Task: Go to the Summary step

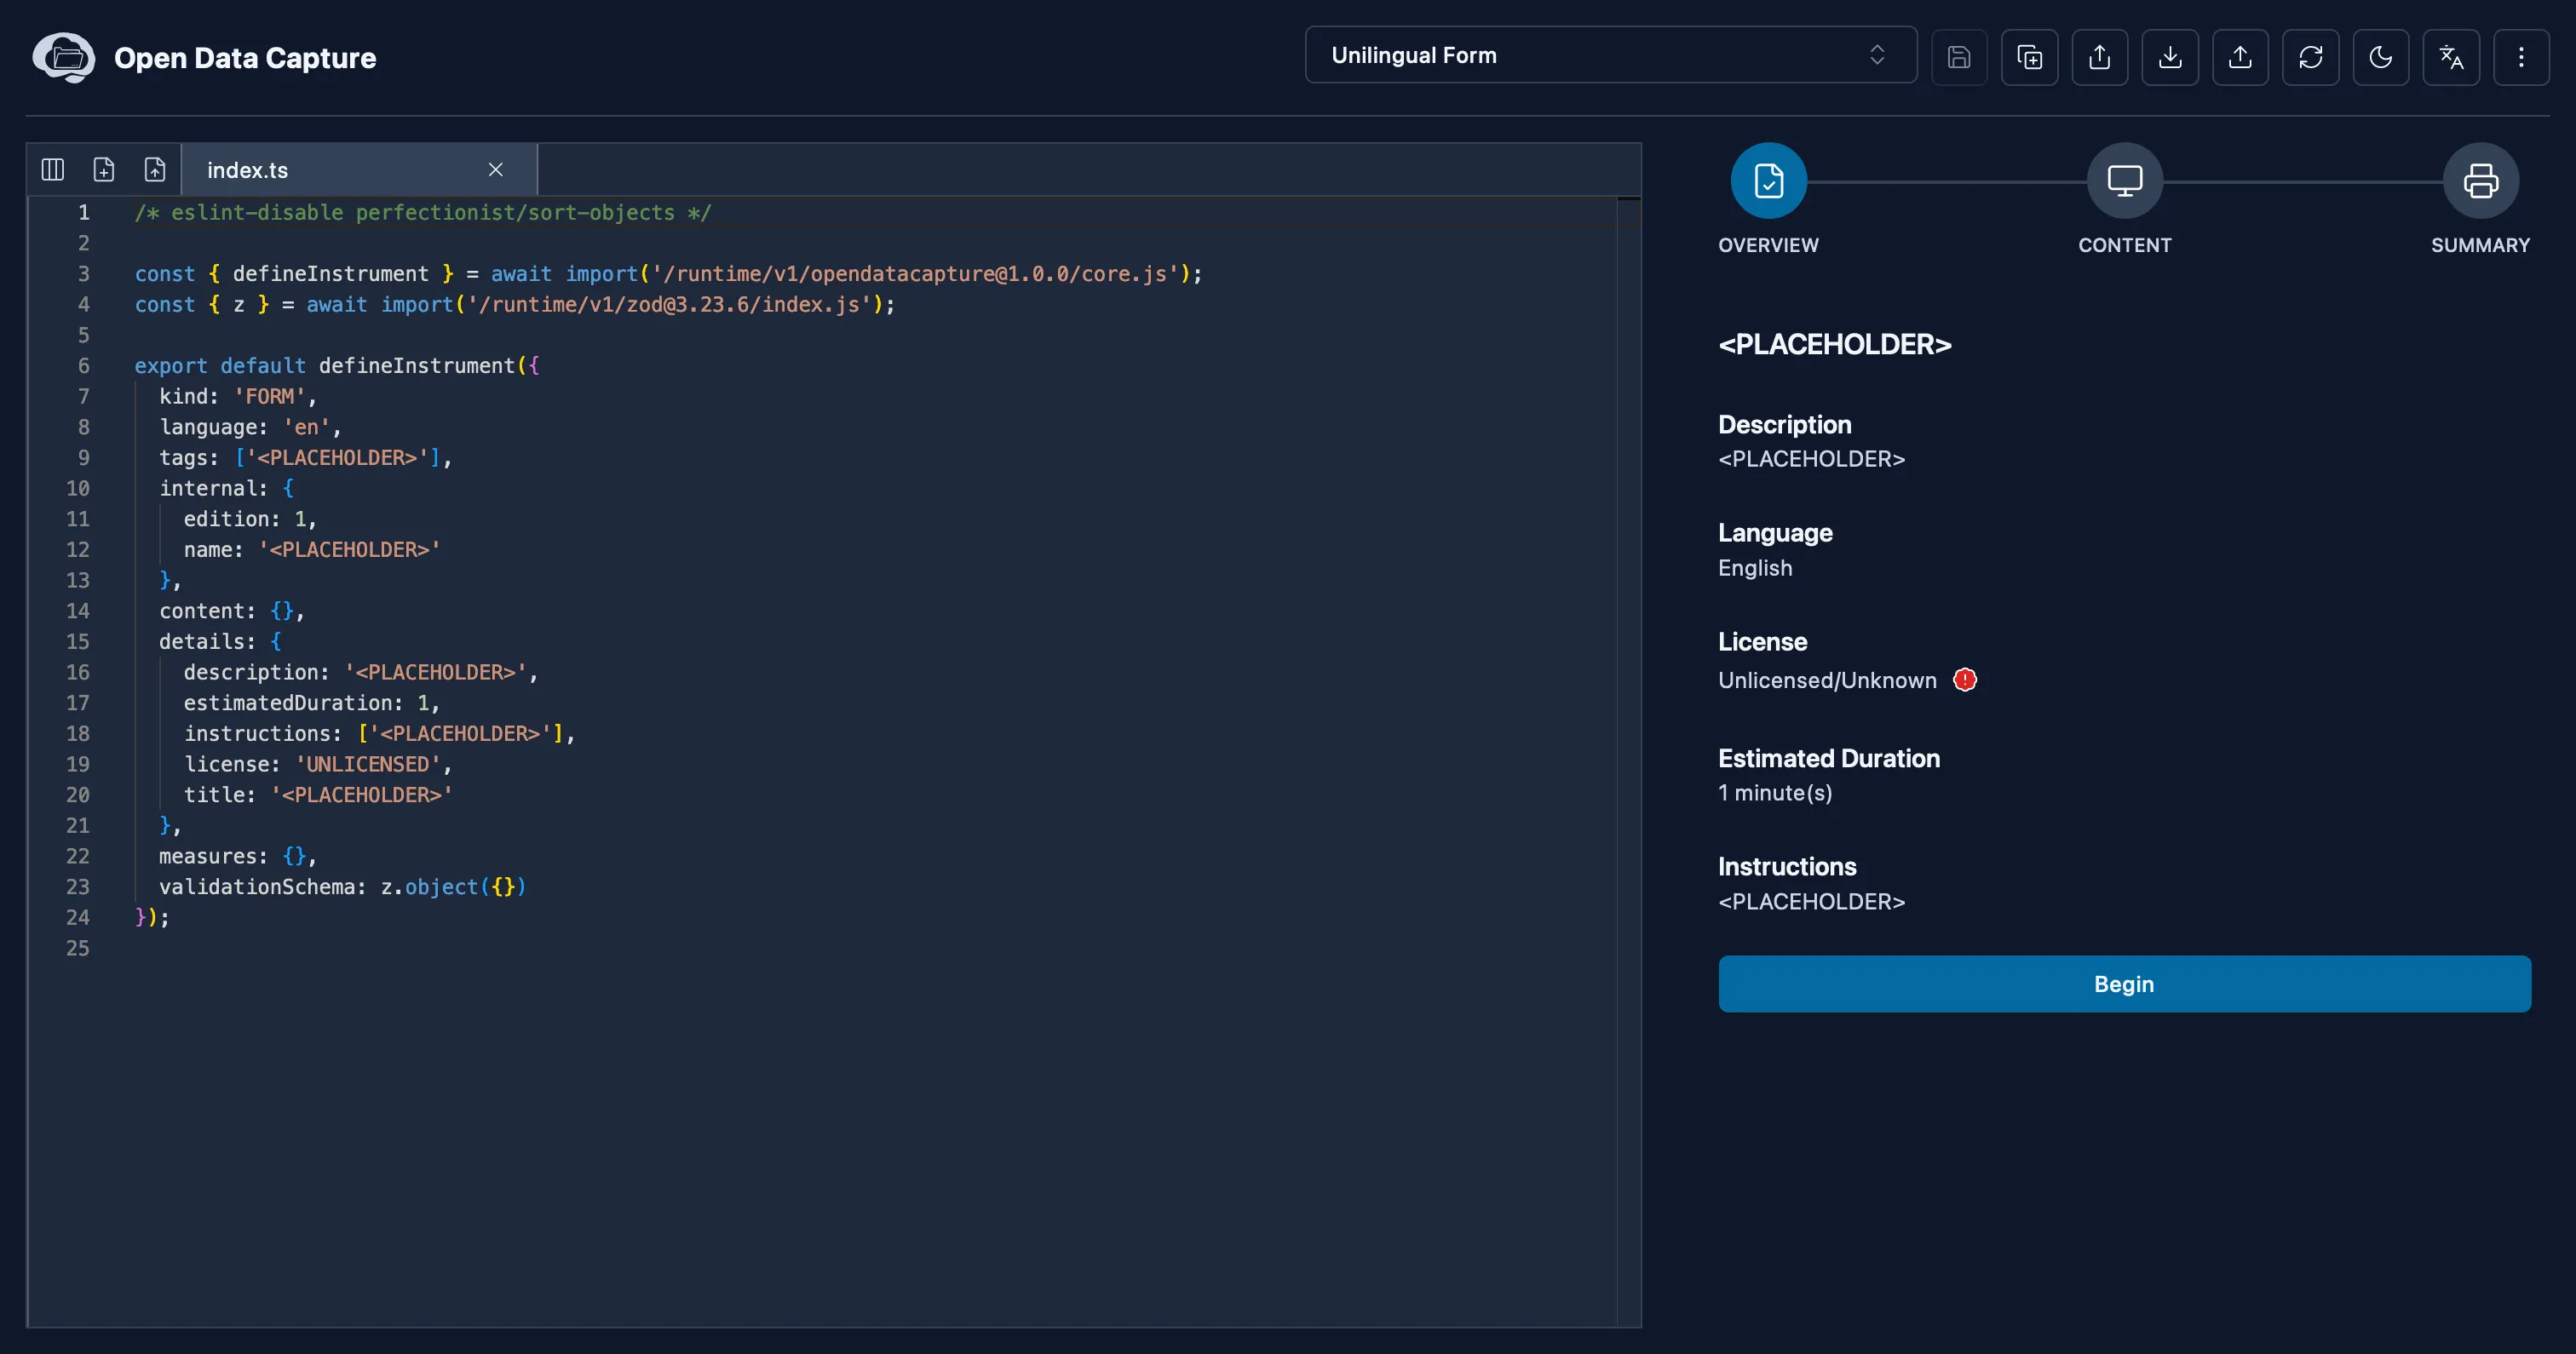Action: click(x=2481, y=181)
